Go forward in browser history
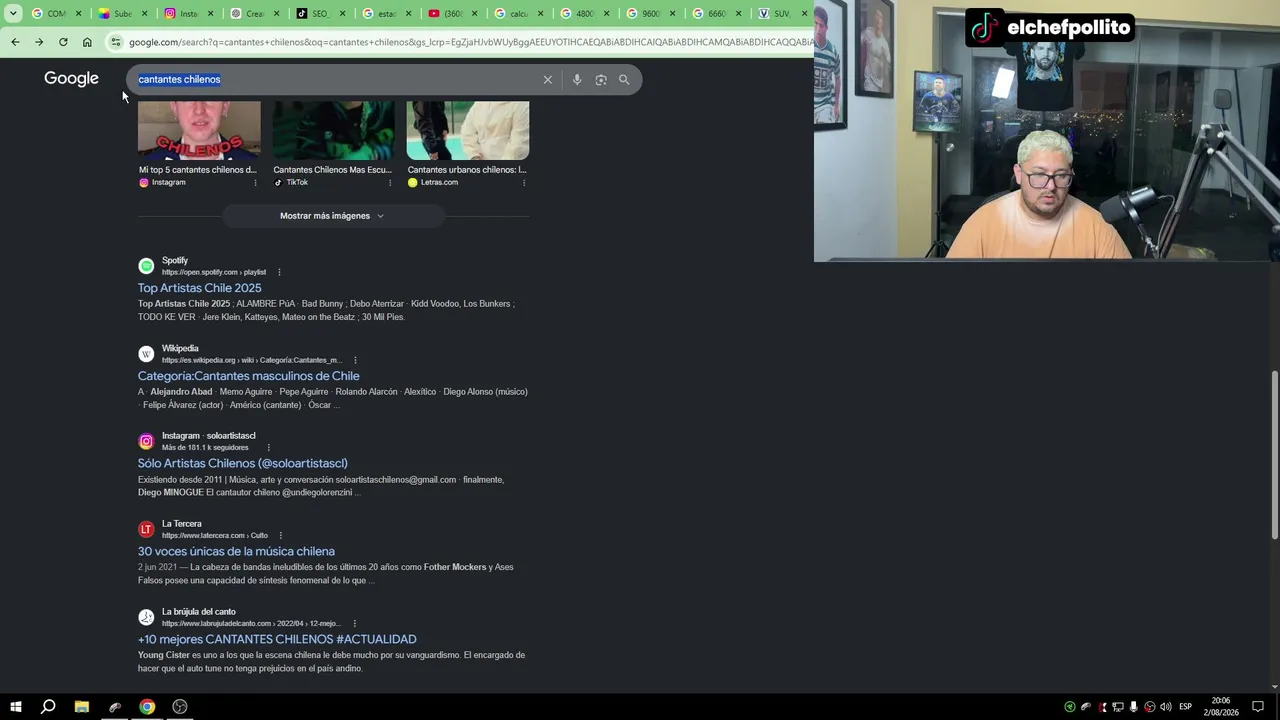This screenshot has width=1280, height=720. tap(39, 42)
